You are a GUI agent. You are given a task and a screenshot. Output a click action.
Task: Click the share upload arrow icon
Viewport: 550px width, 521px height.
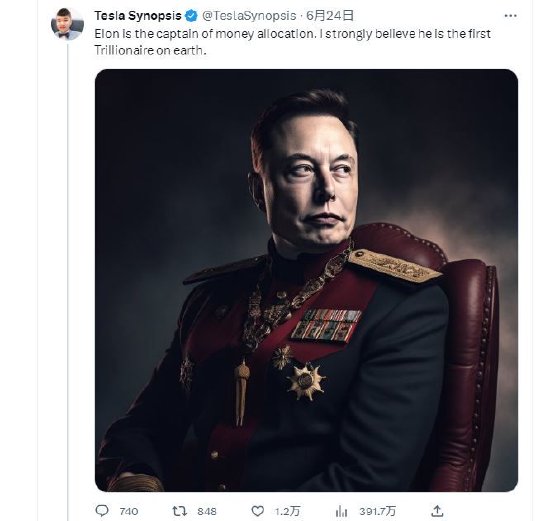pyautogui.click(x=437, y=511)
